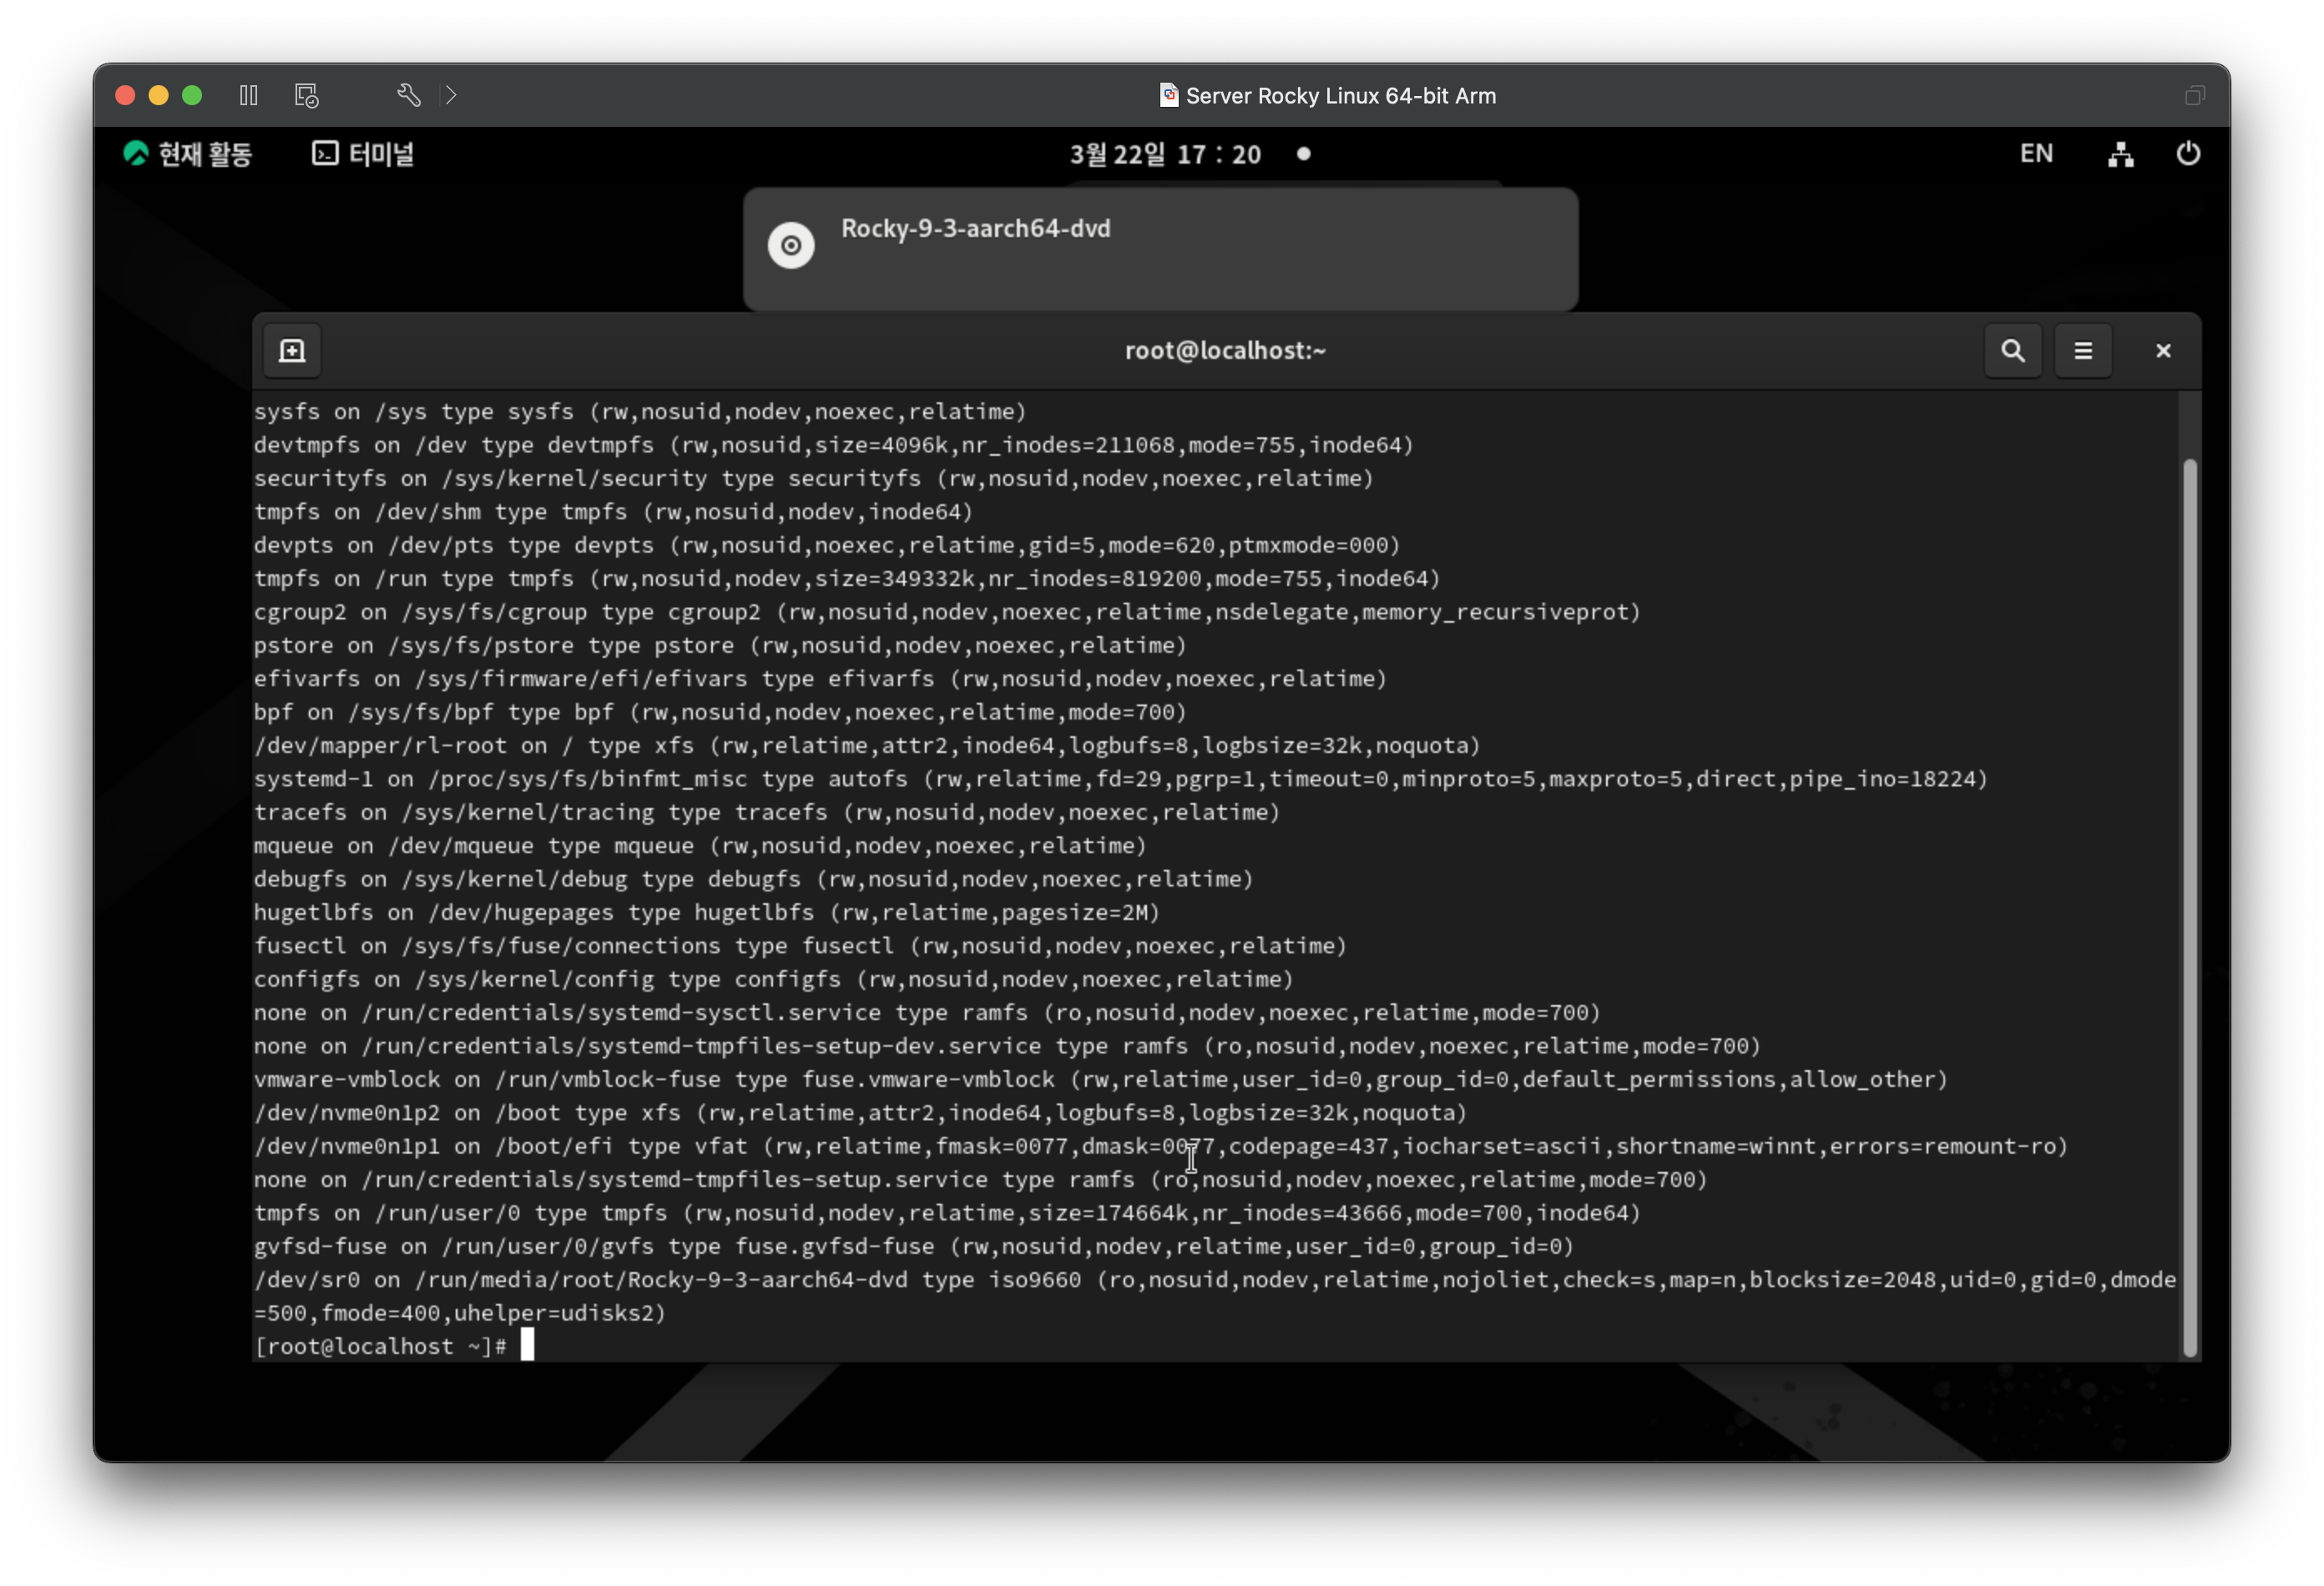Expand the toolbar forward chevron
The width and height of the screenshot is (2324, 1586).
point(451,95)
